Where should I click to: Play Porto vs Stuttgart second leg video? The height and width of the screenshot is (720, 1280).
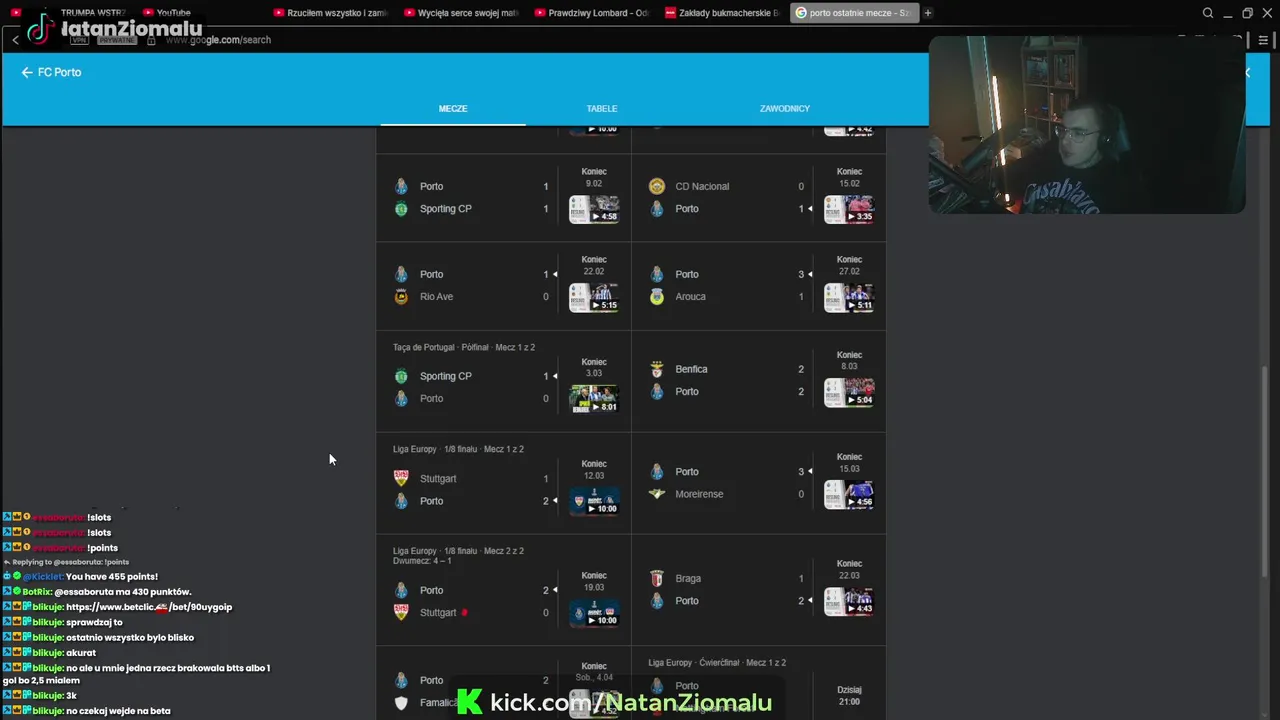point(594,613)
